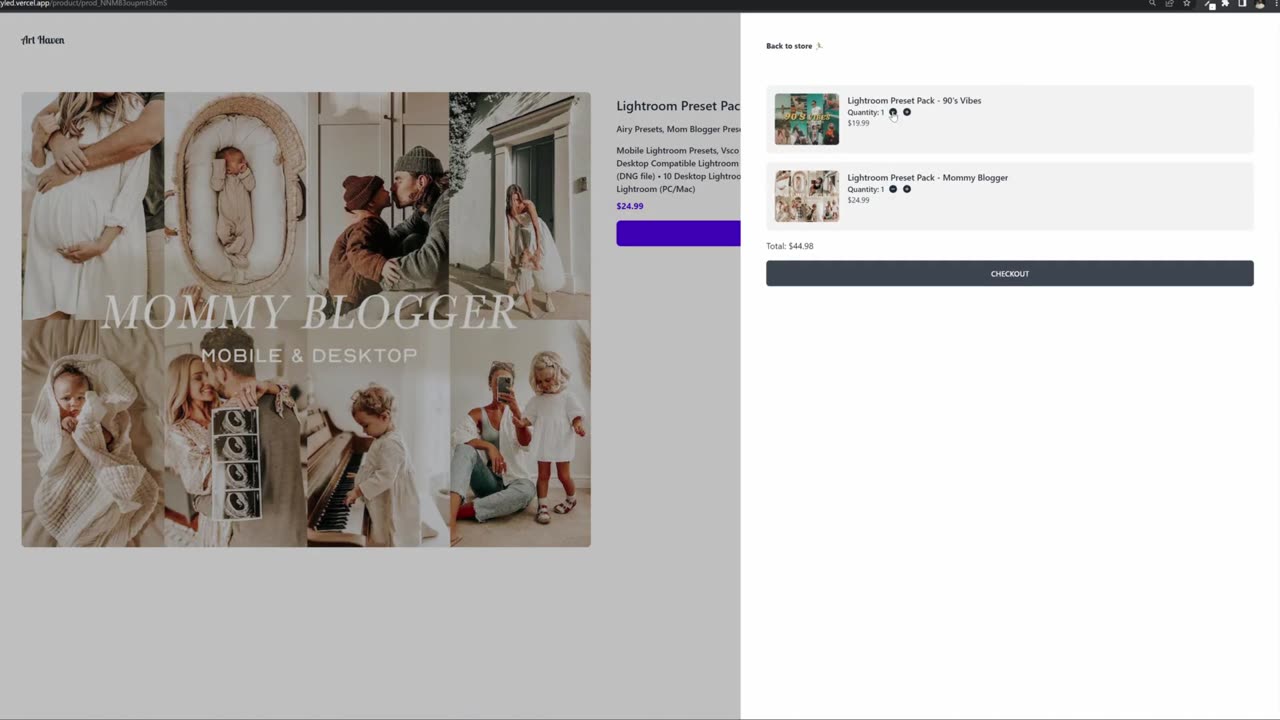
Task: Click 'Quantity: 1' for Mommy Blogger
Action: 866,189
